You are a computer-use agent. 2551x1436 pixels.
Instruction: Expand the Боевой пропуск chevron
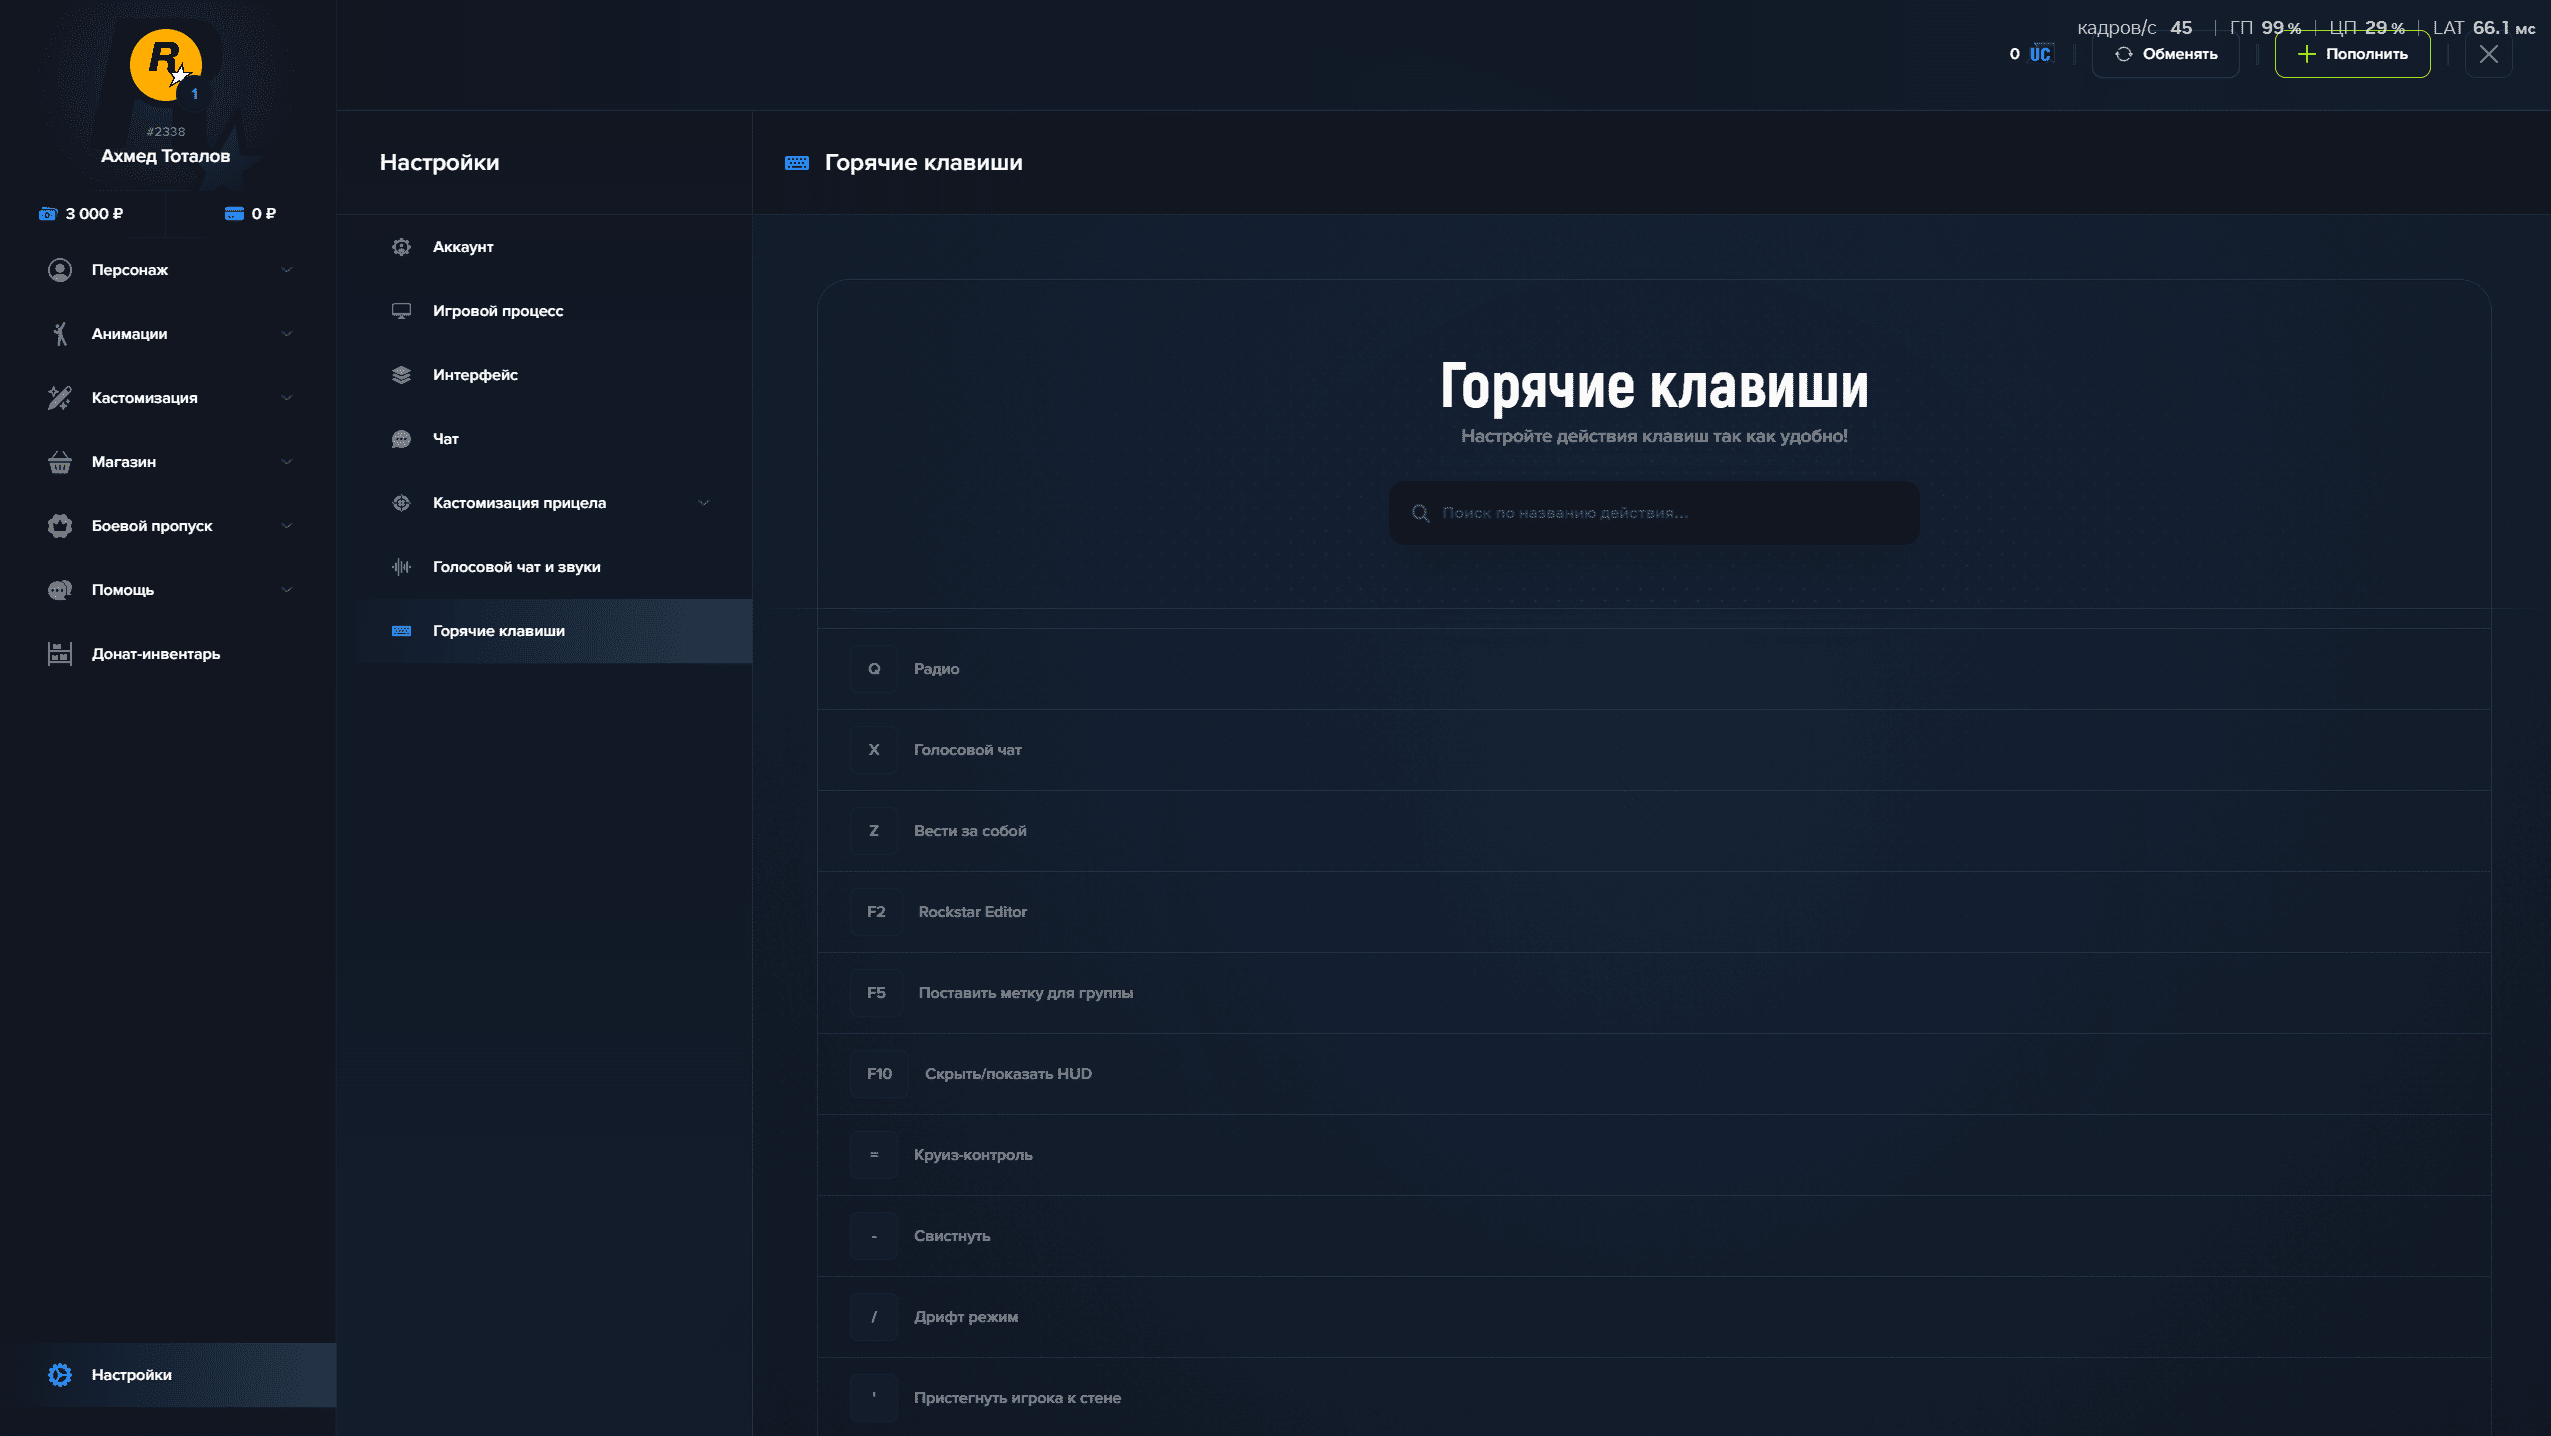(287, 526)
